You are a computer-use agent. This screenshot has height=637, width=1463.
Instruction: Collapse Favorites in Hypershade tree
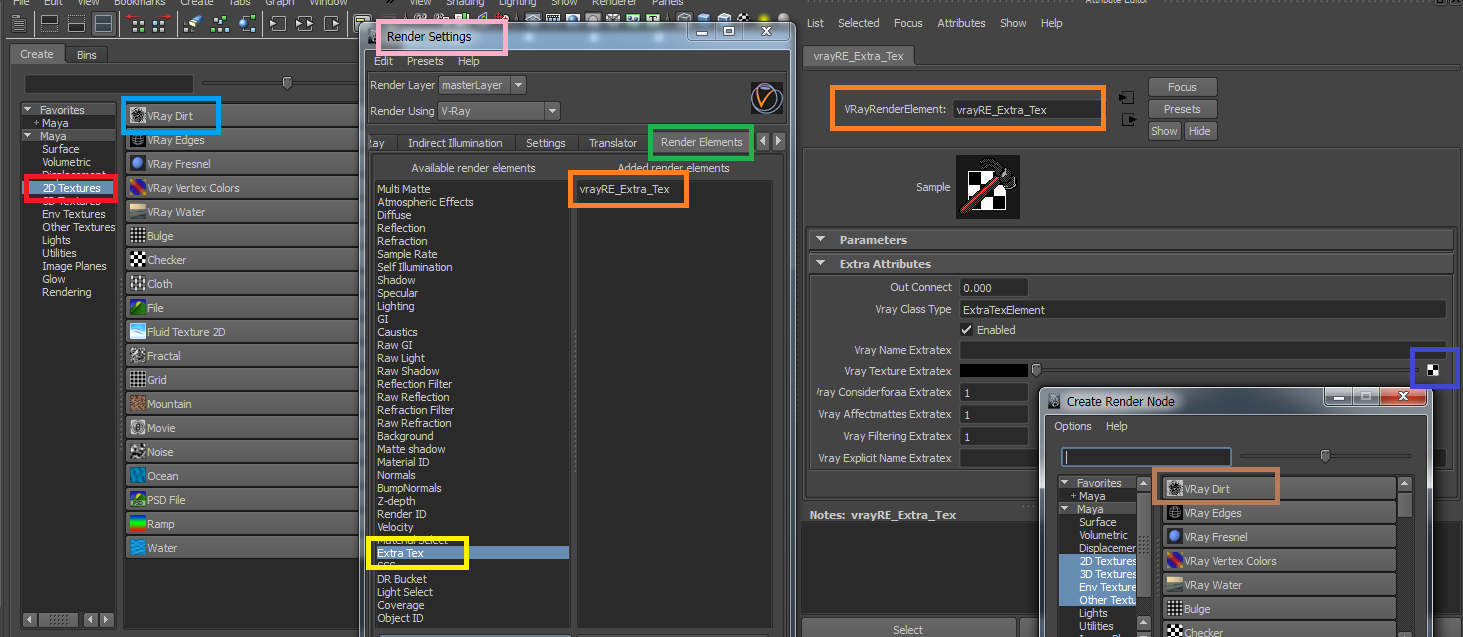tap(30, 110)
